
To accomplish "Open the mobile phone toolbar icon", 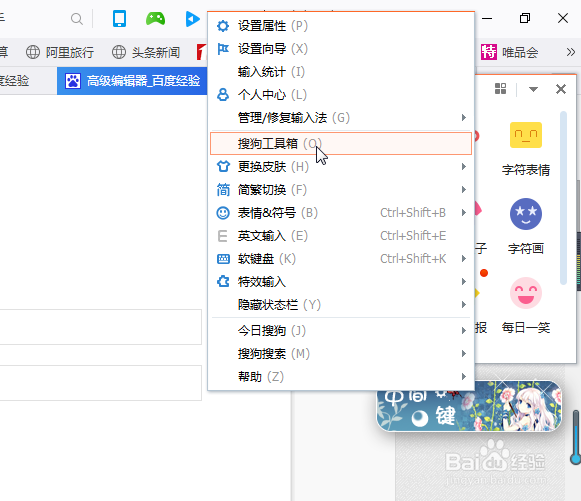I will [119, 19].
